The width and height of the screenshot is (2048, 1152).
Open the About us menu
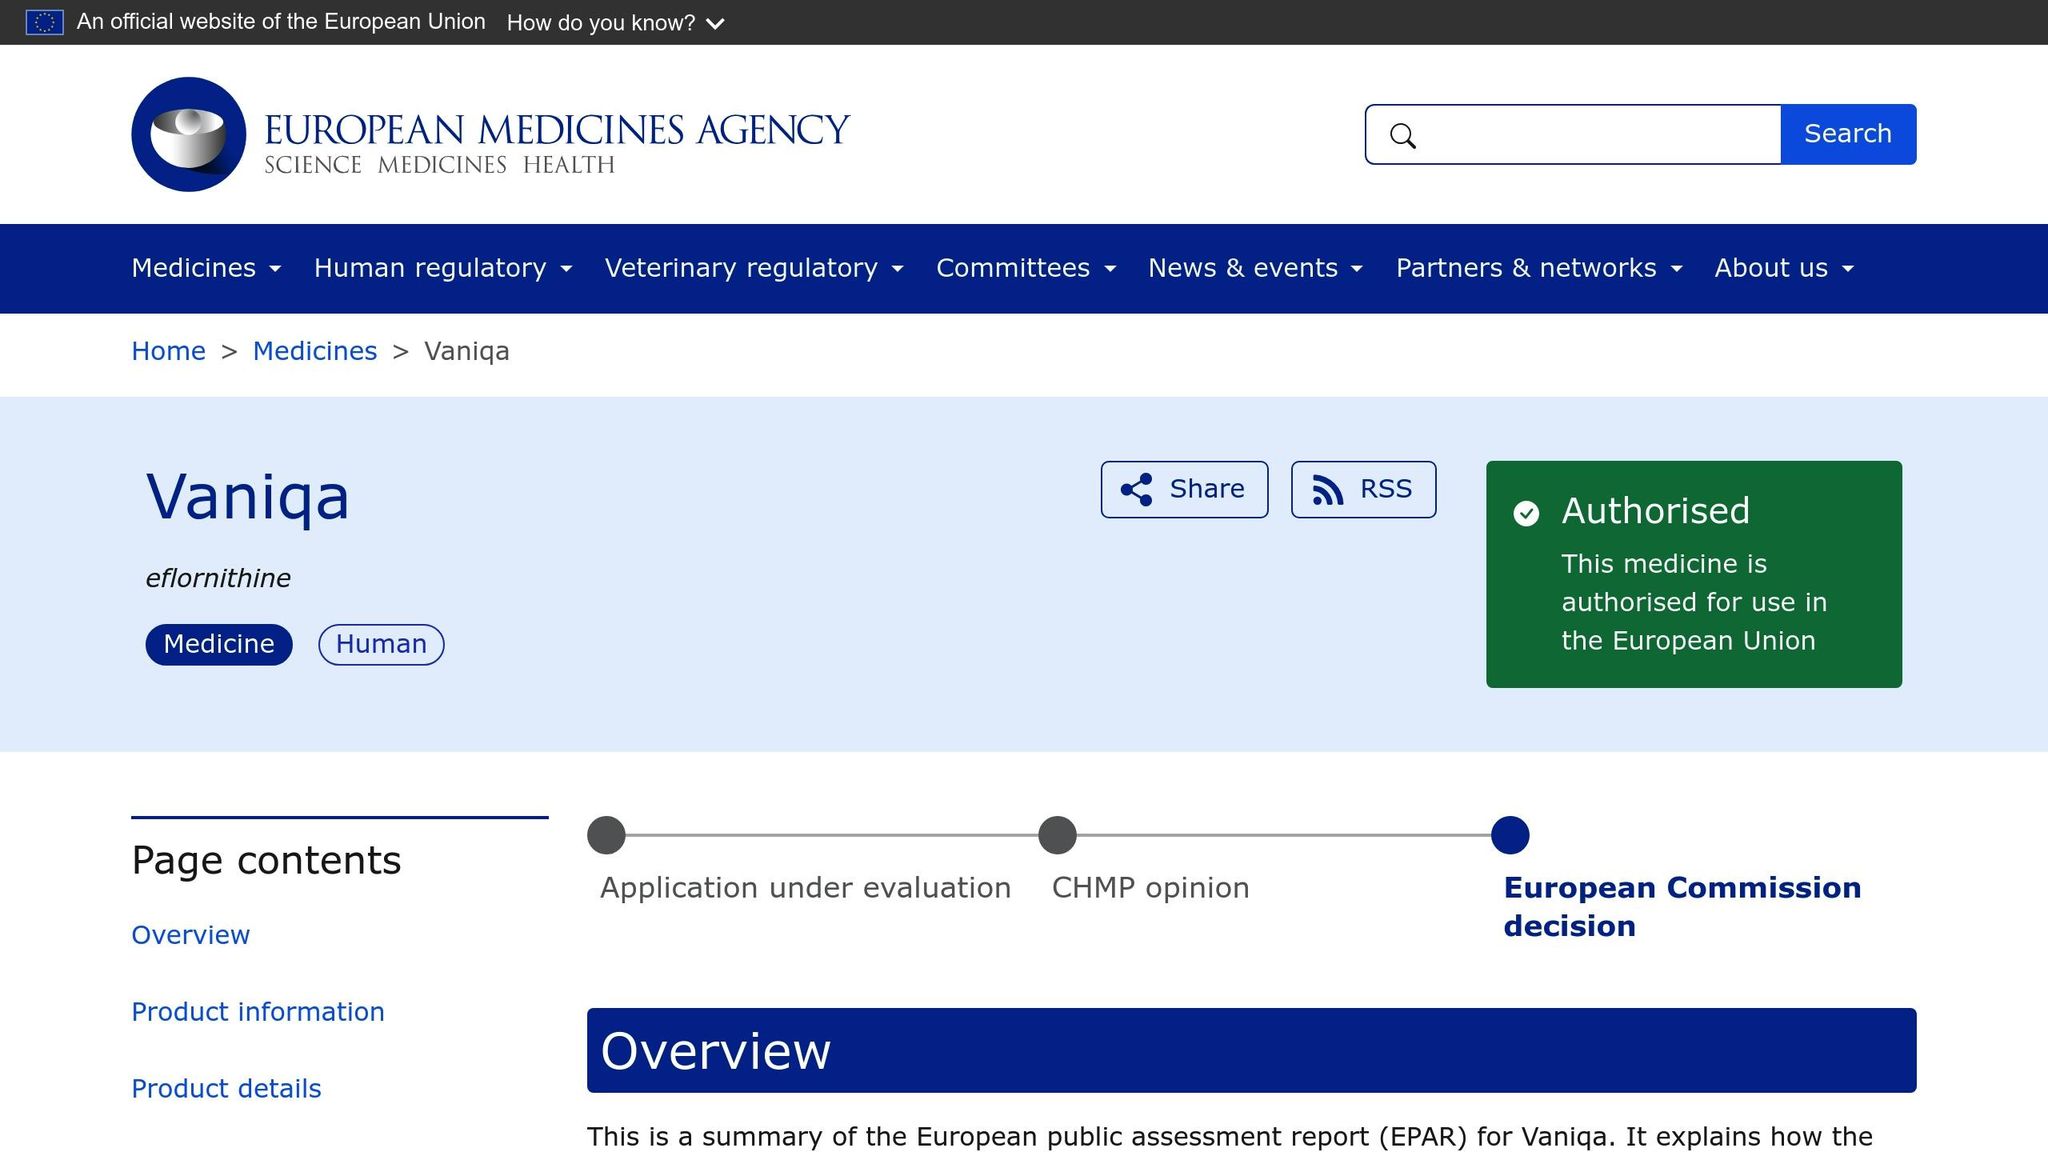coord(1783,268)
